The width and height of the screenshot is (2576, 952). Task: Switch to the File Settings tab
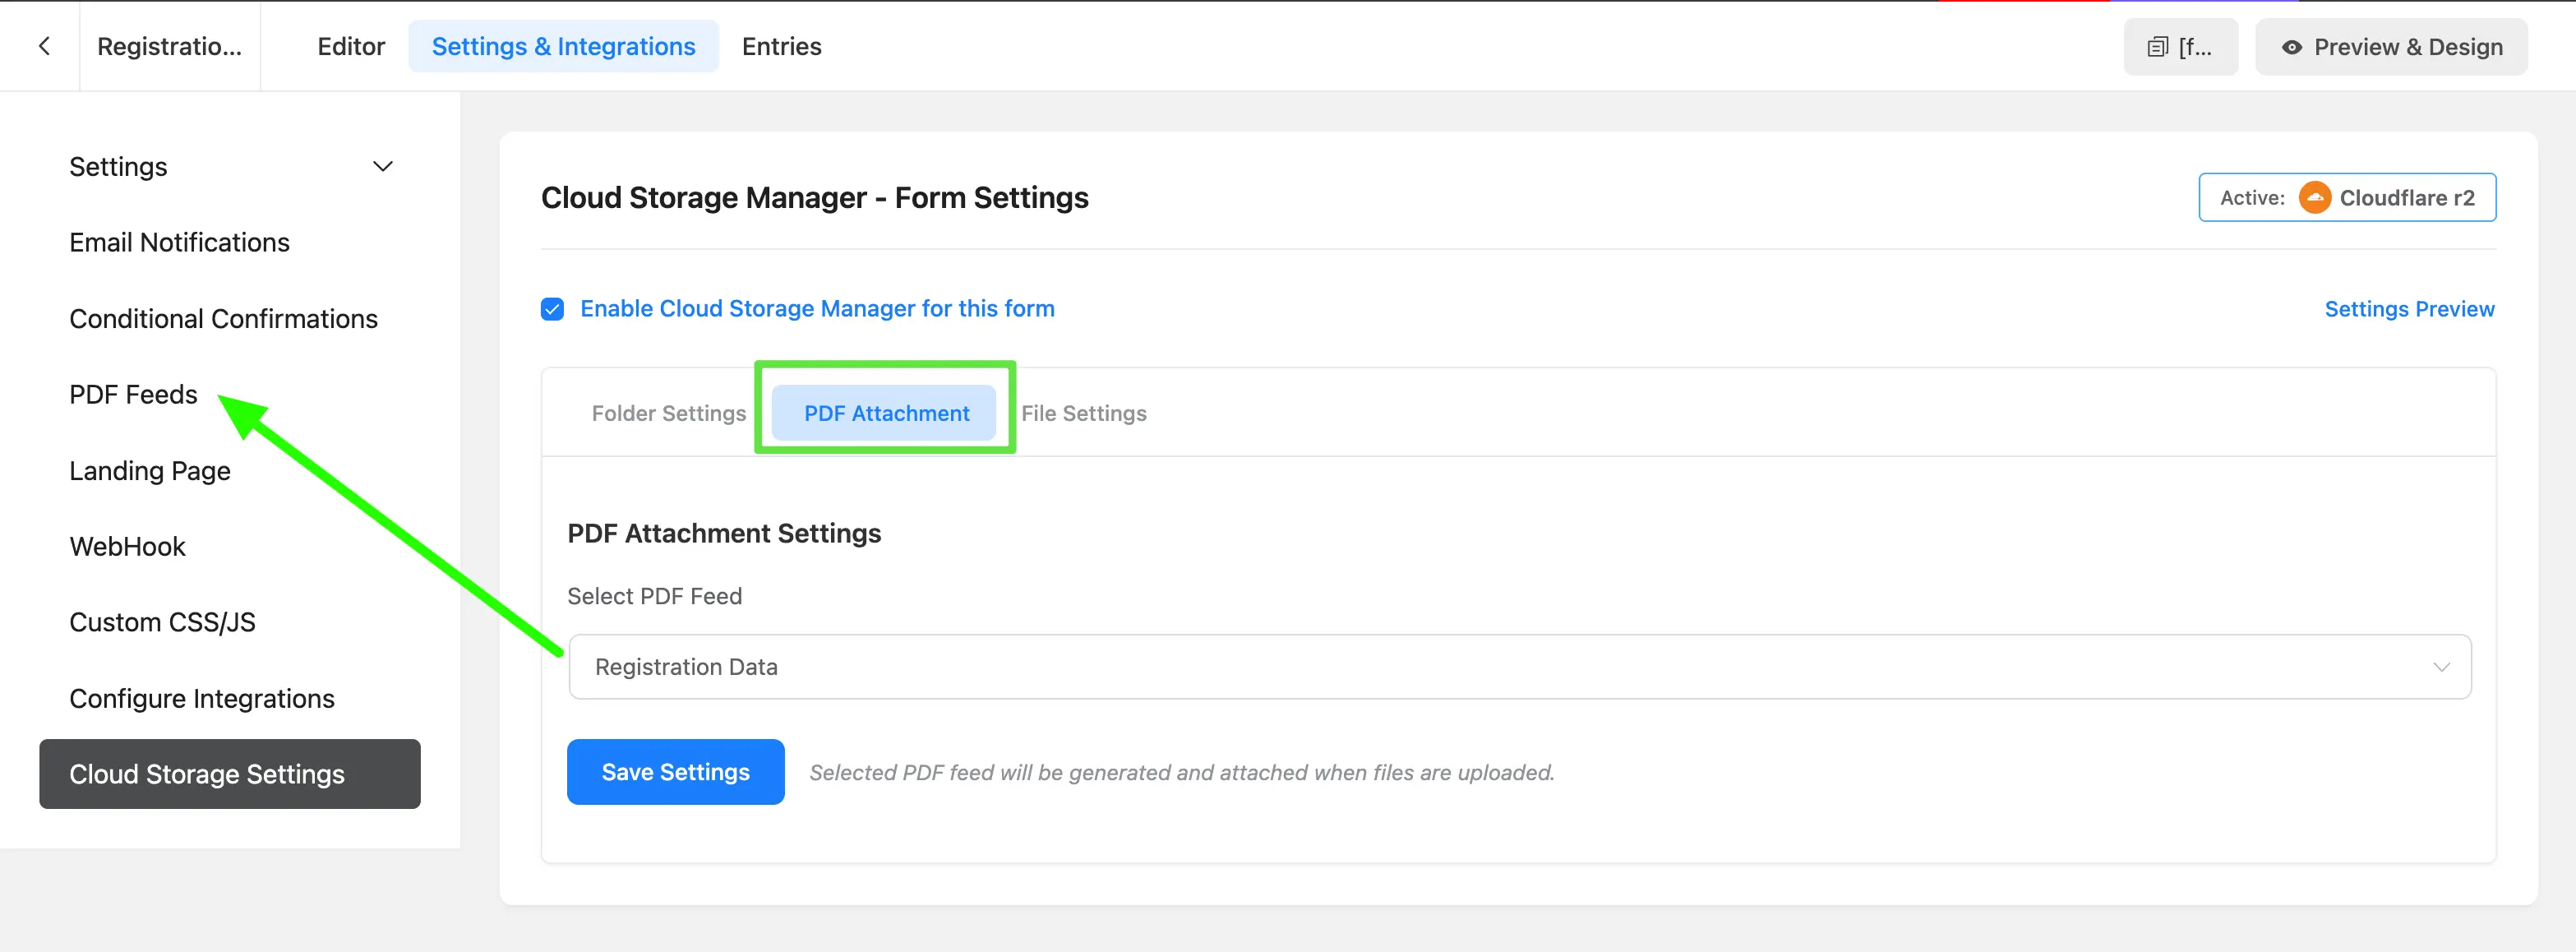click(x=1083, y=413)
